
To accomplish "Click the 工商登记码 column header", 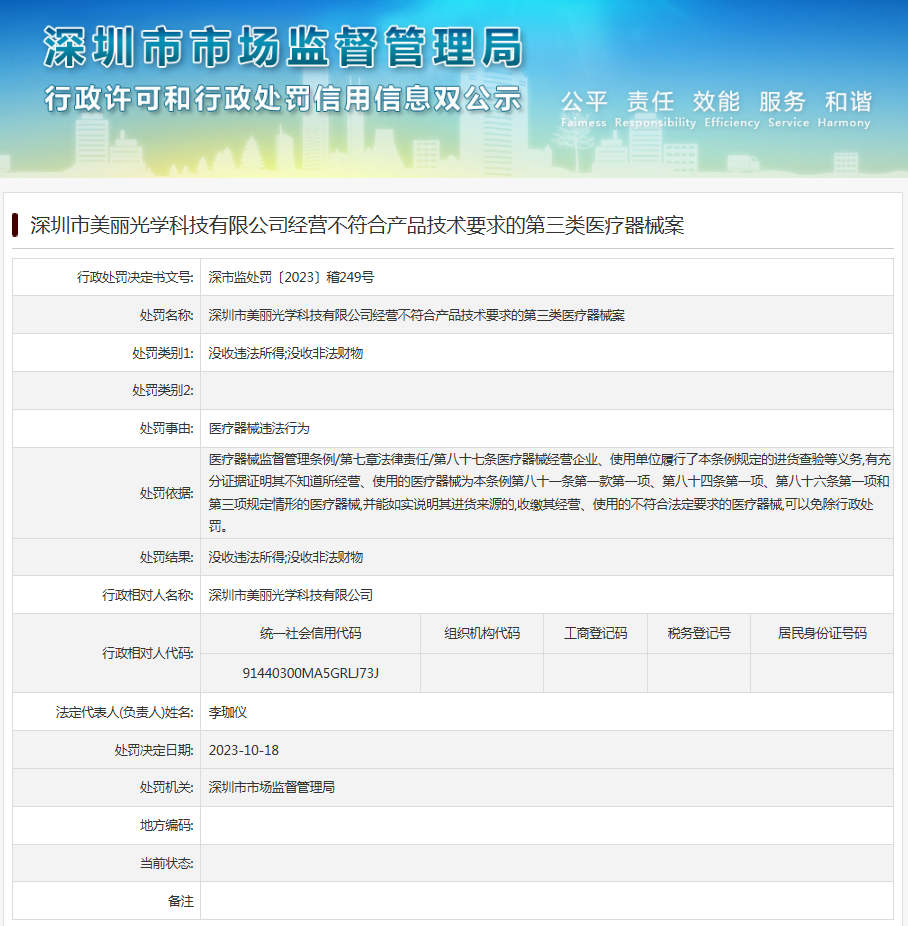I will [x=595, y=633].
